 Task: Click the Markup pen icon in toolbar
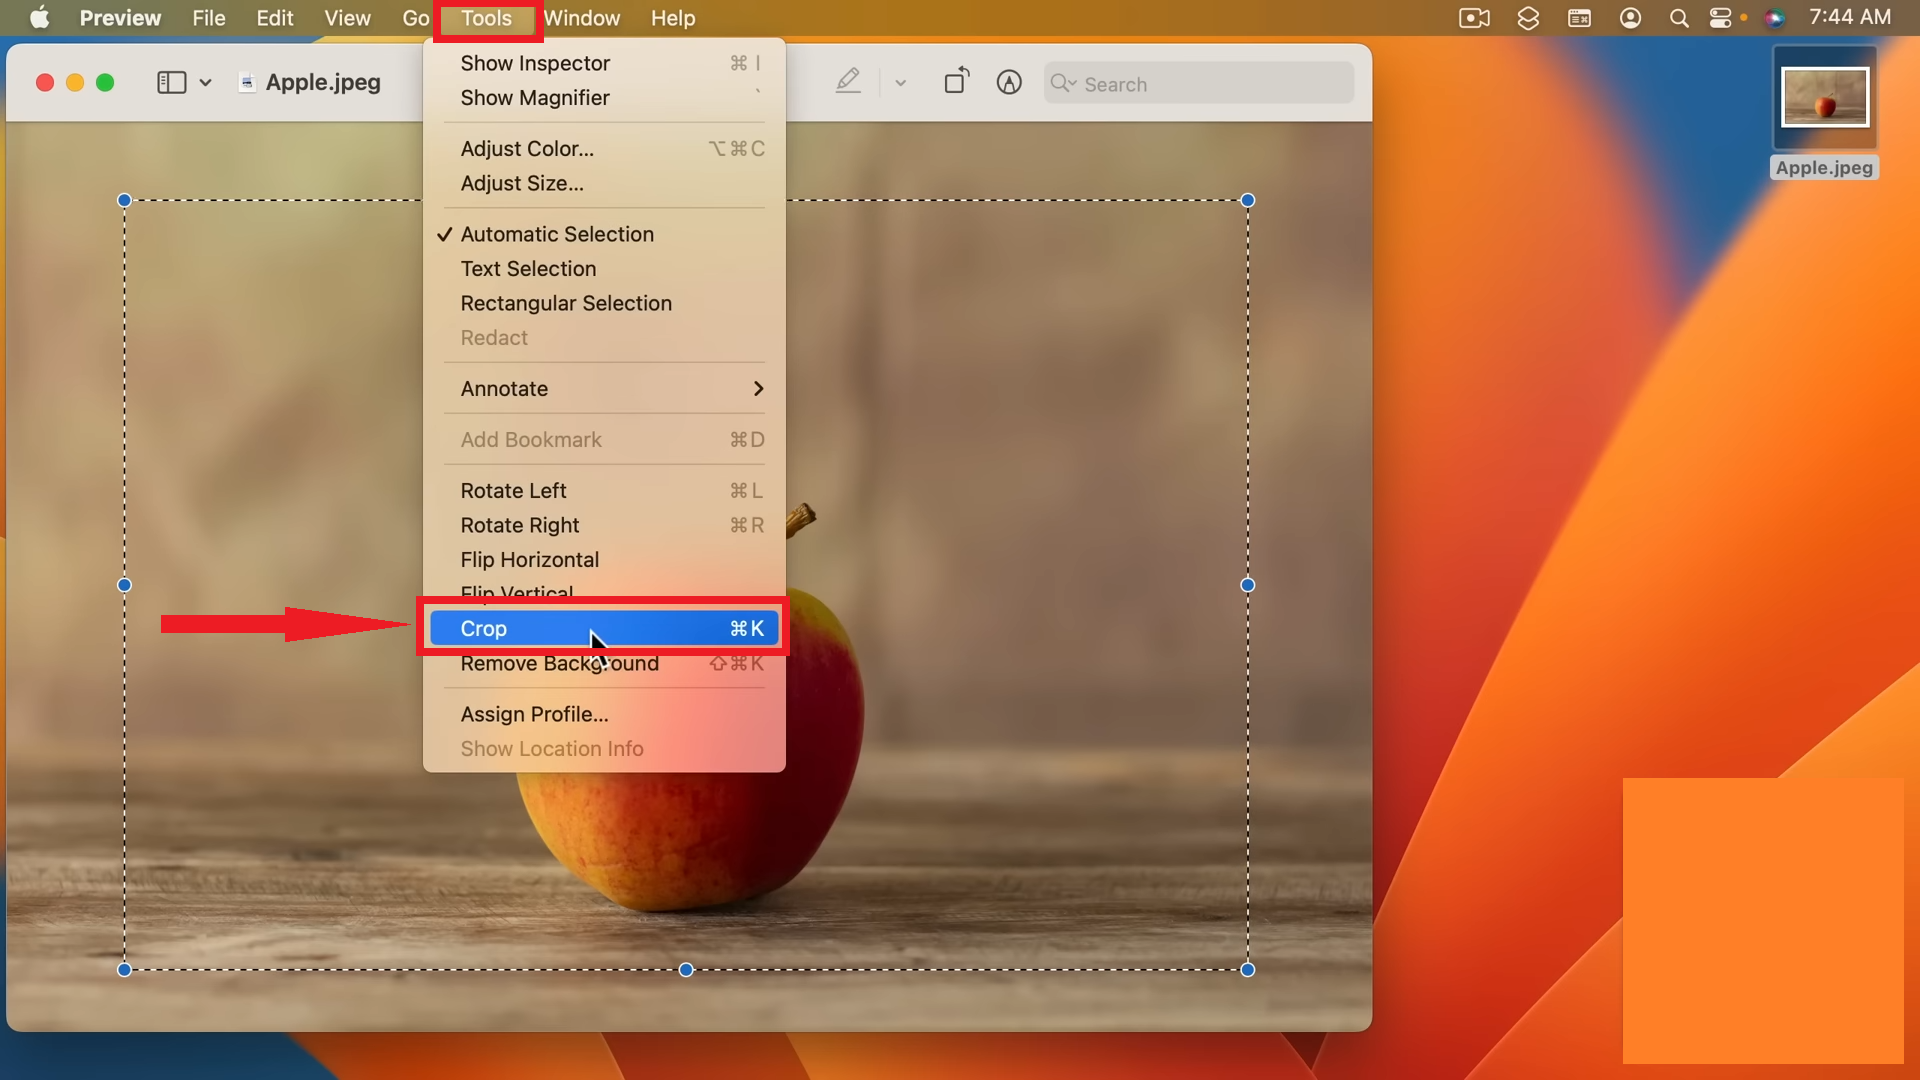pos(848,82)
